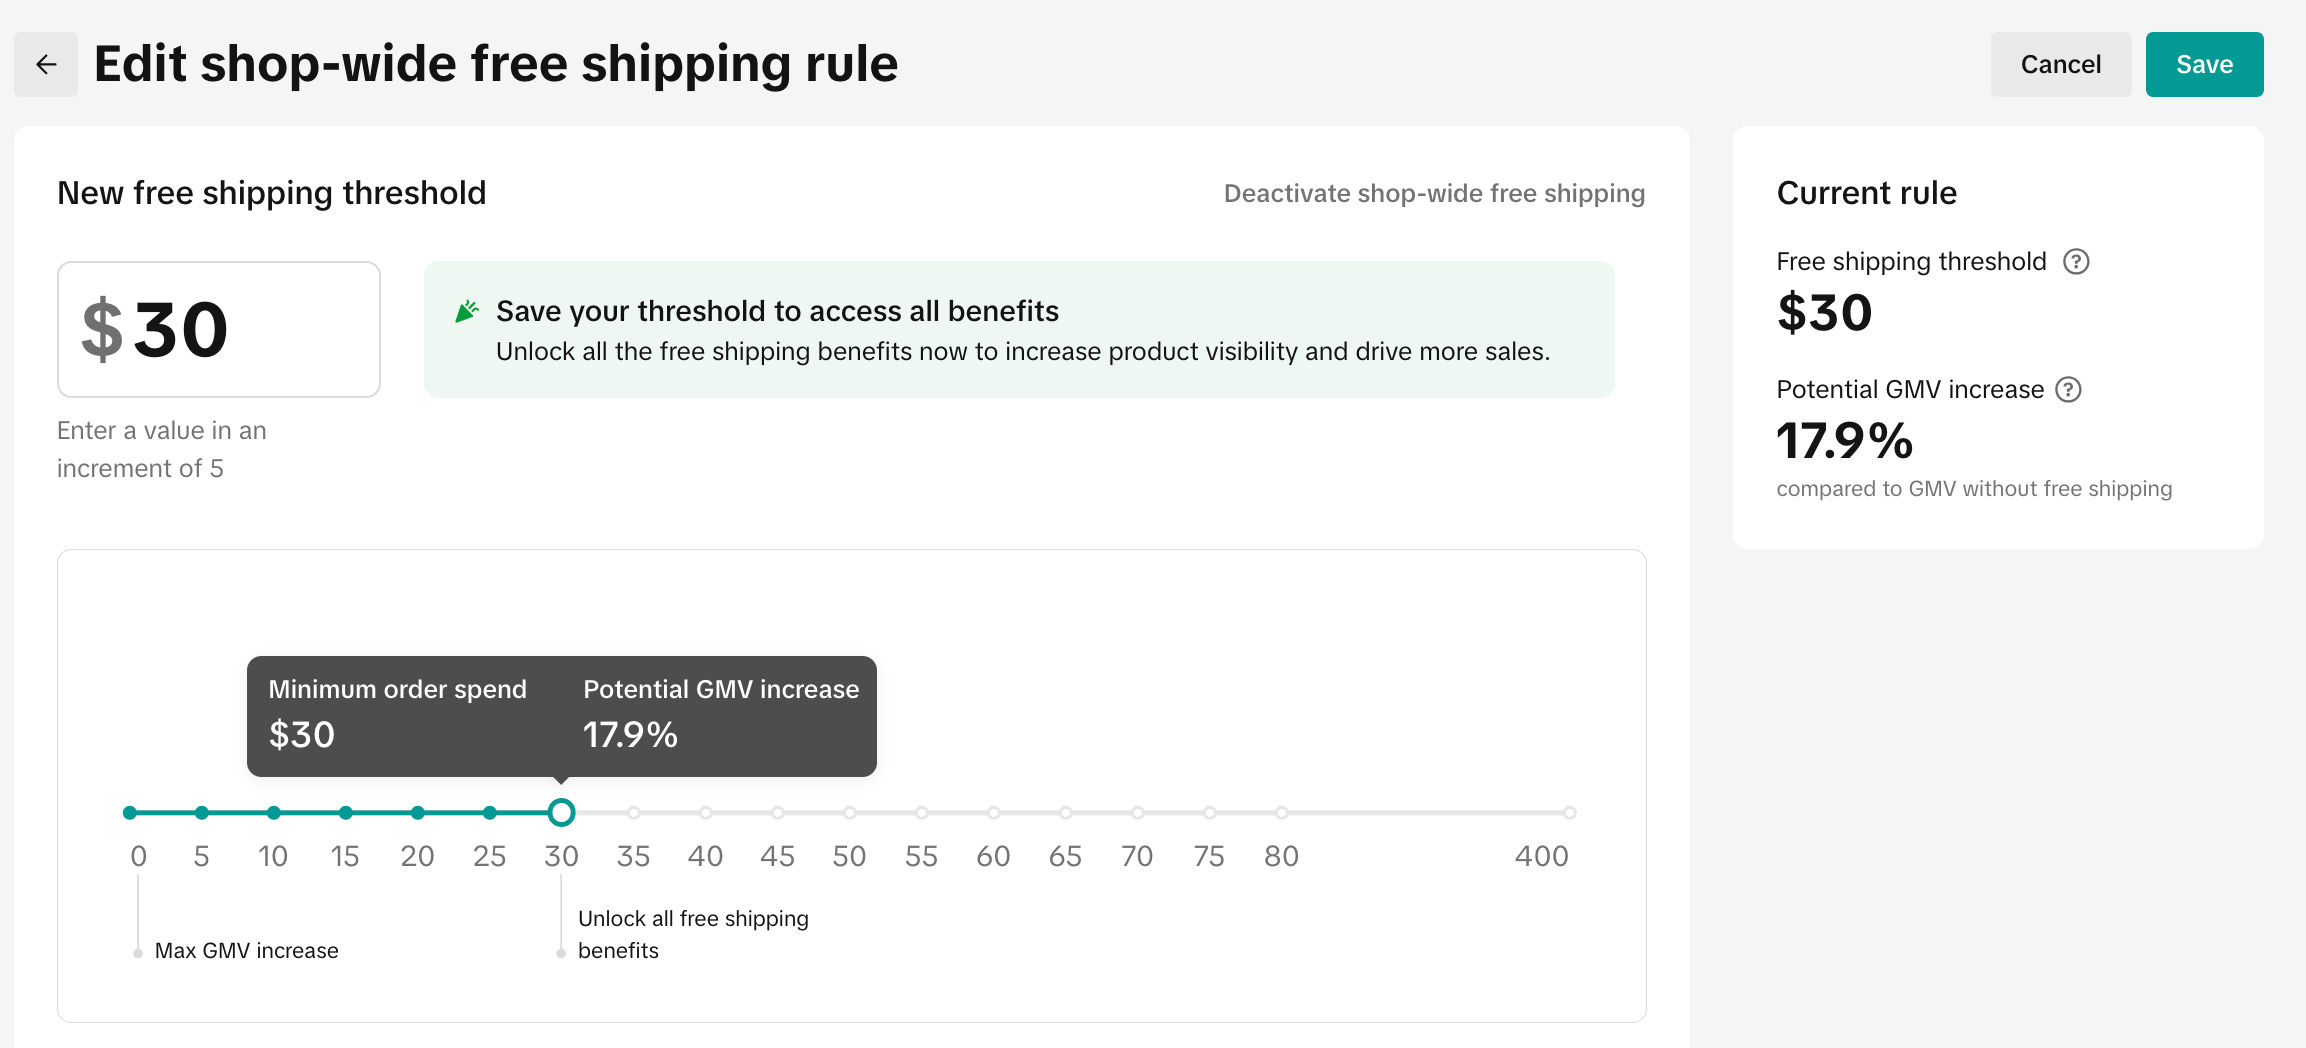Deactivate shop-wide free shipping
Viewport: 2306px width, 1048px height.
point(1434,193)
